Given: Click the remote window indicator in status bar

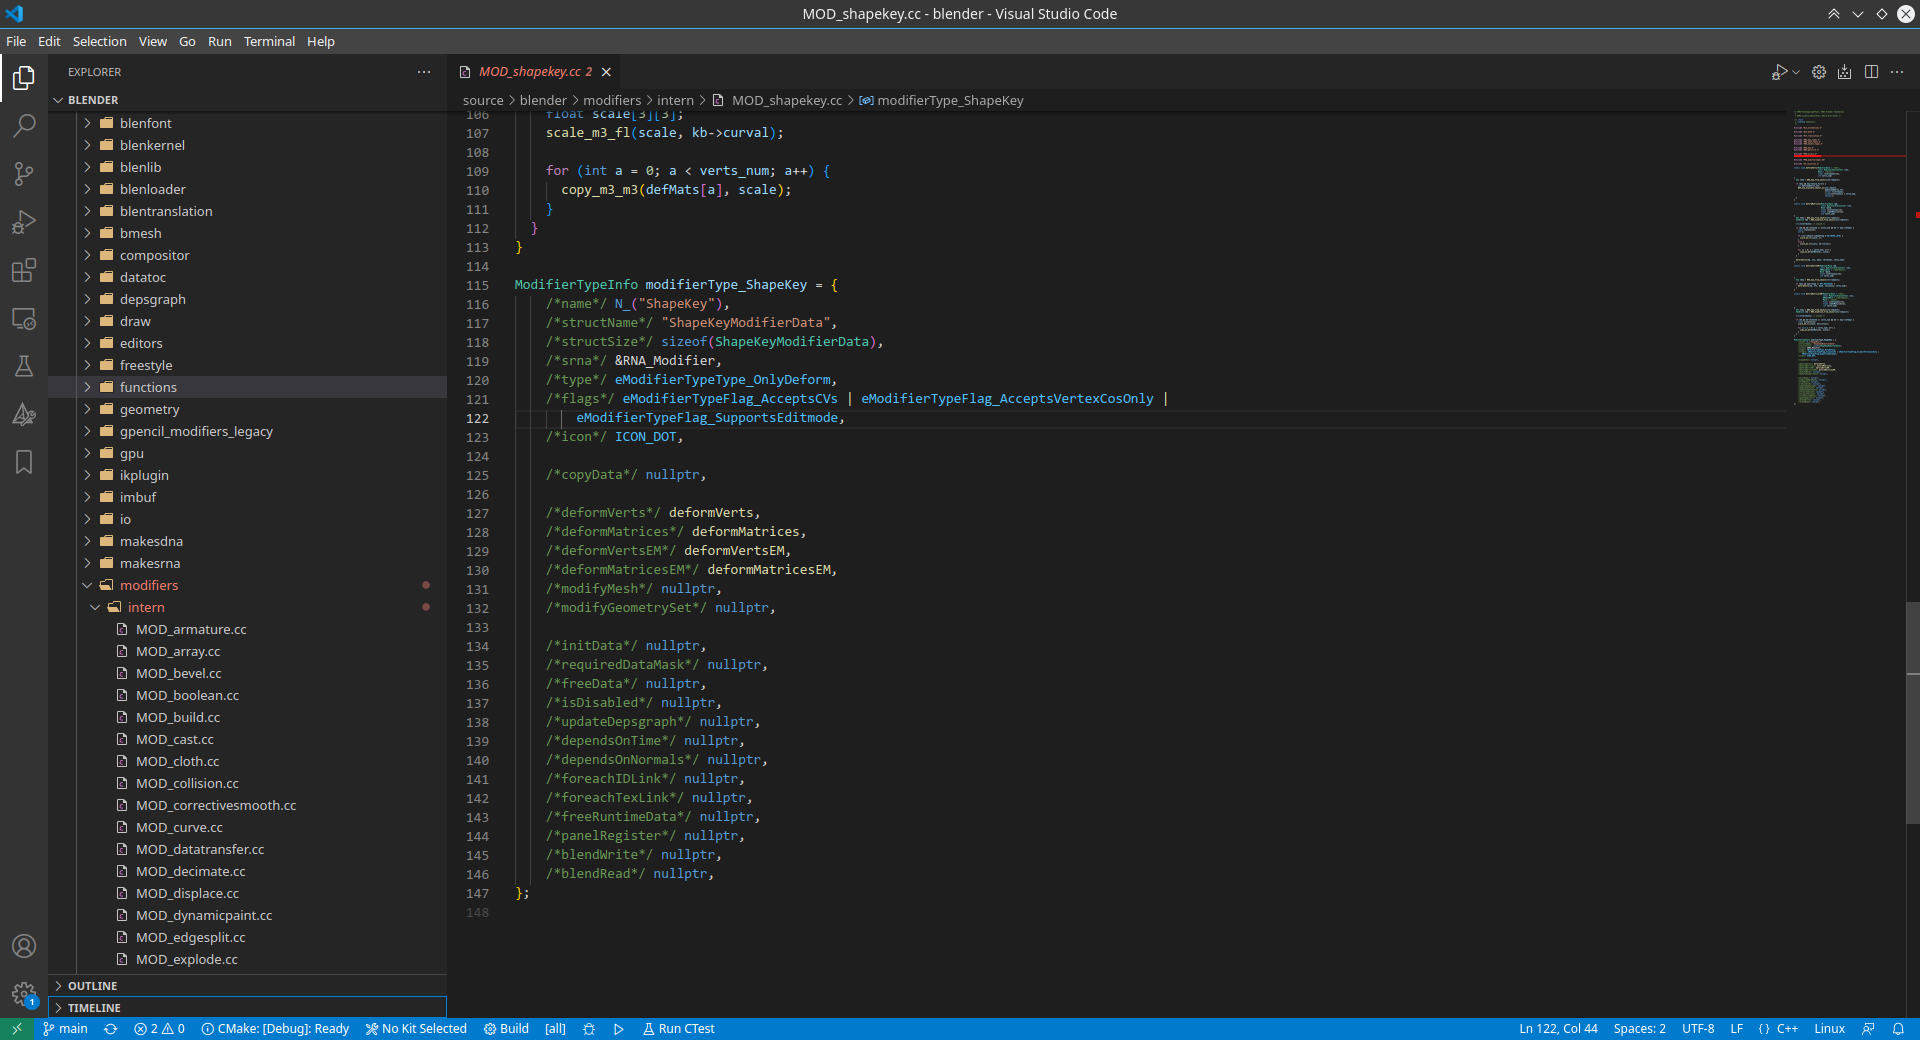Looking at the screenshot, I should pos(17,1029).
